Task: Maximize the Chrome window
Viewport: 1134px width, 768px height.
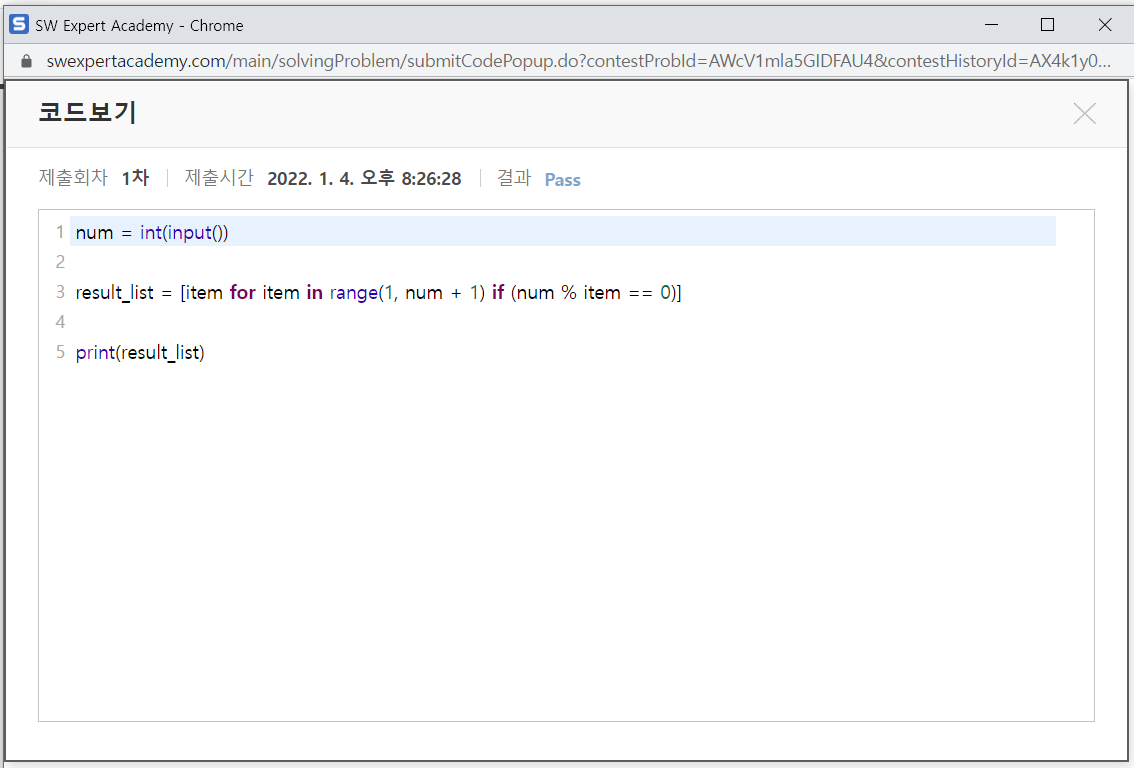Action: point(1047,25)
